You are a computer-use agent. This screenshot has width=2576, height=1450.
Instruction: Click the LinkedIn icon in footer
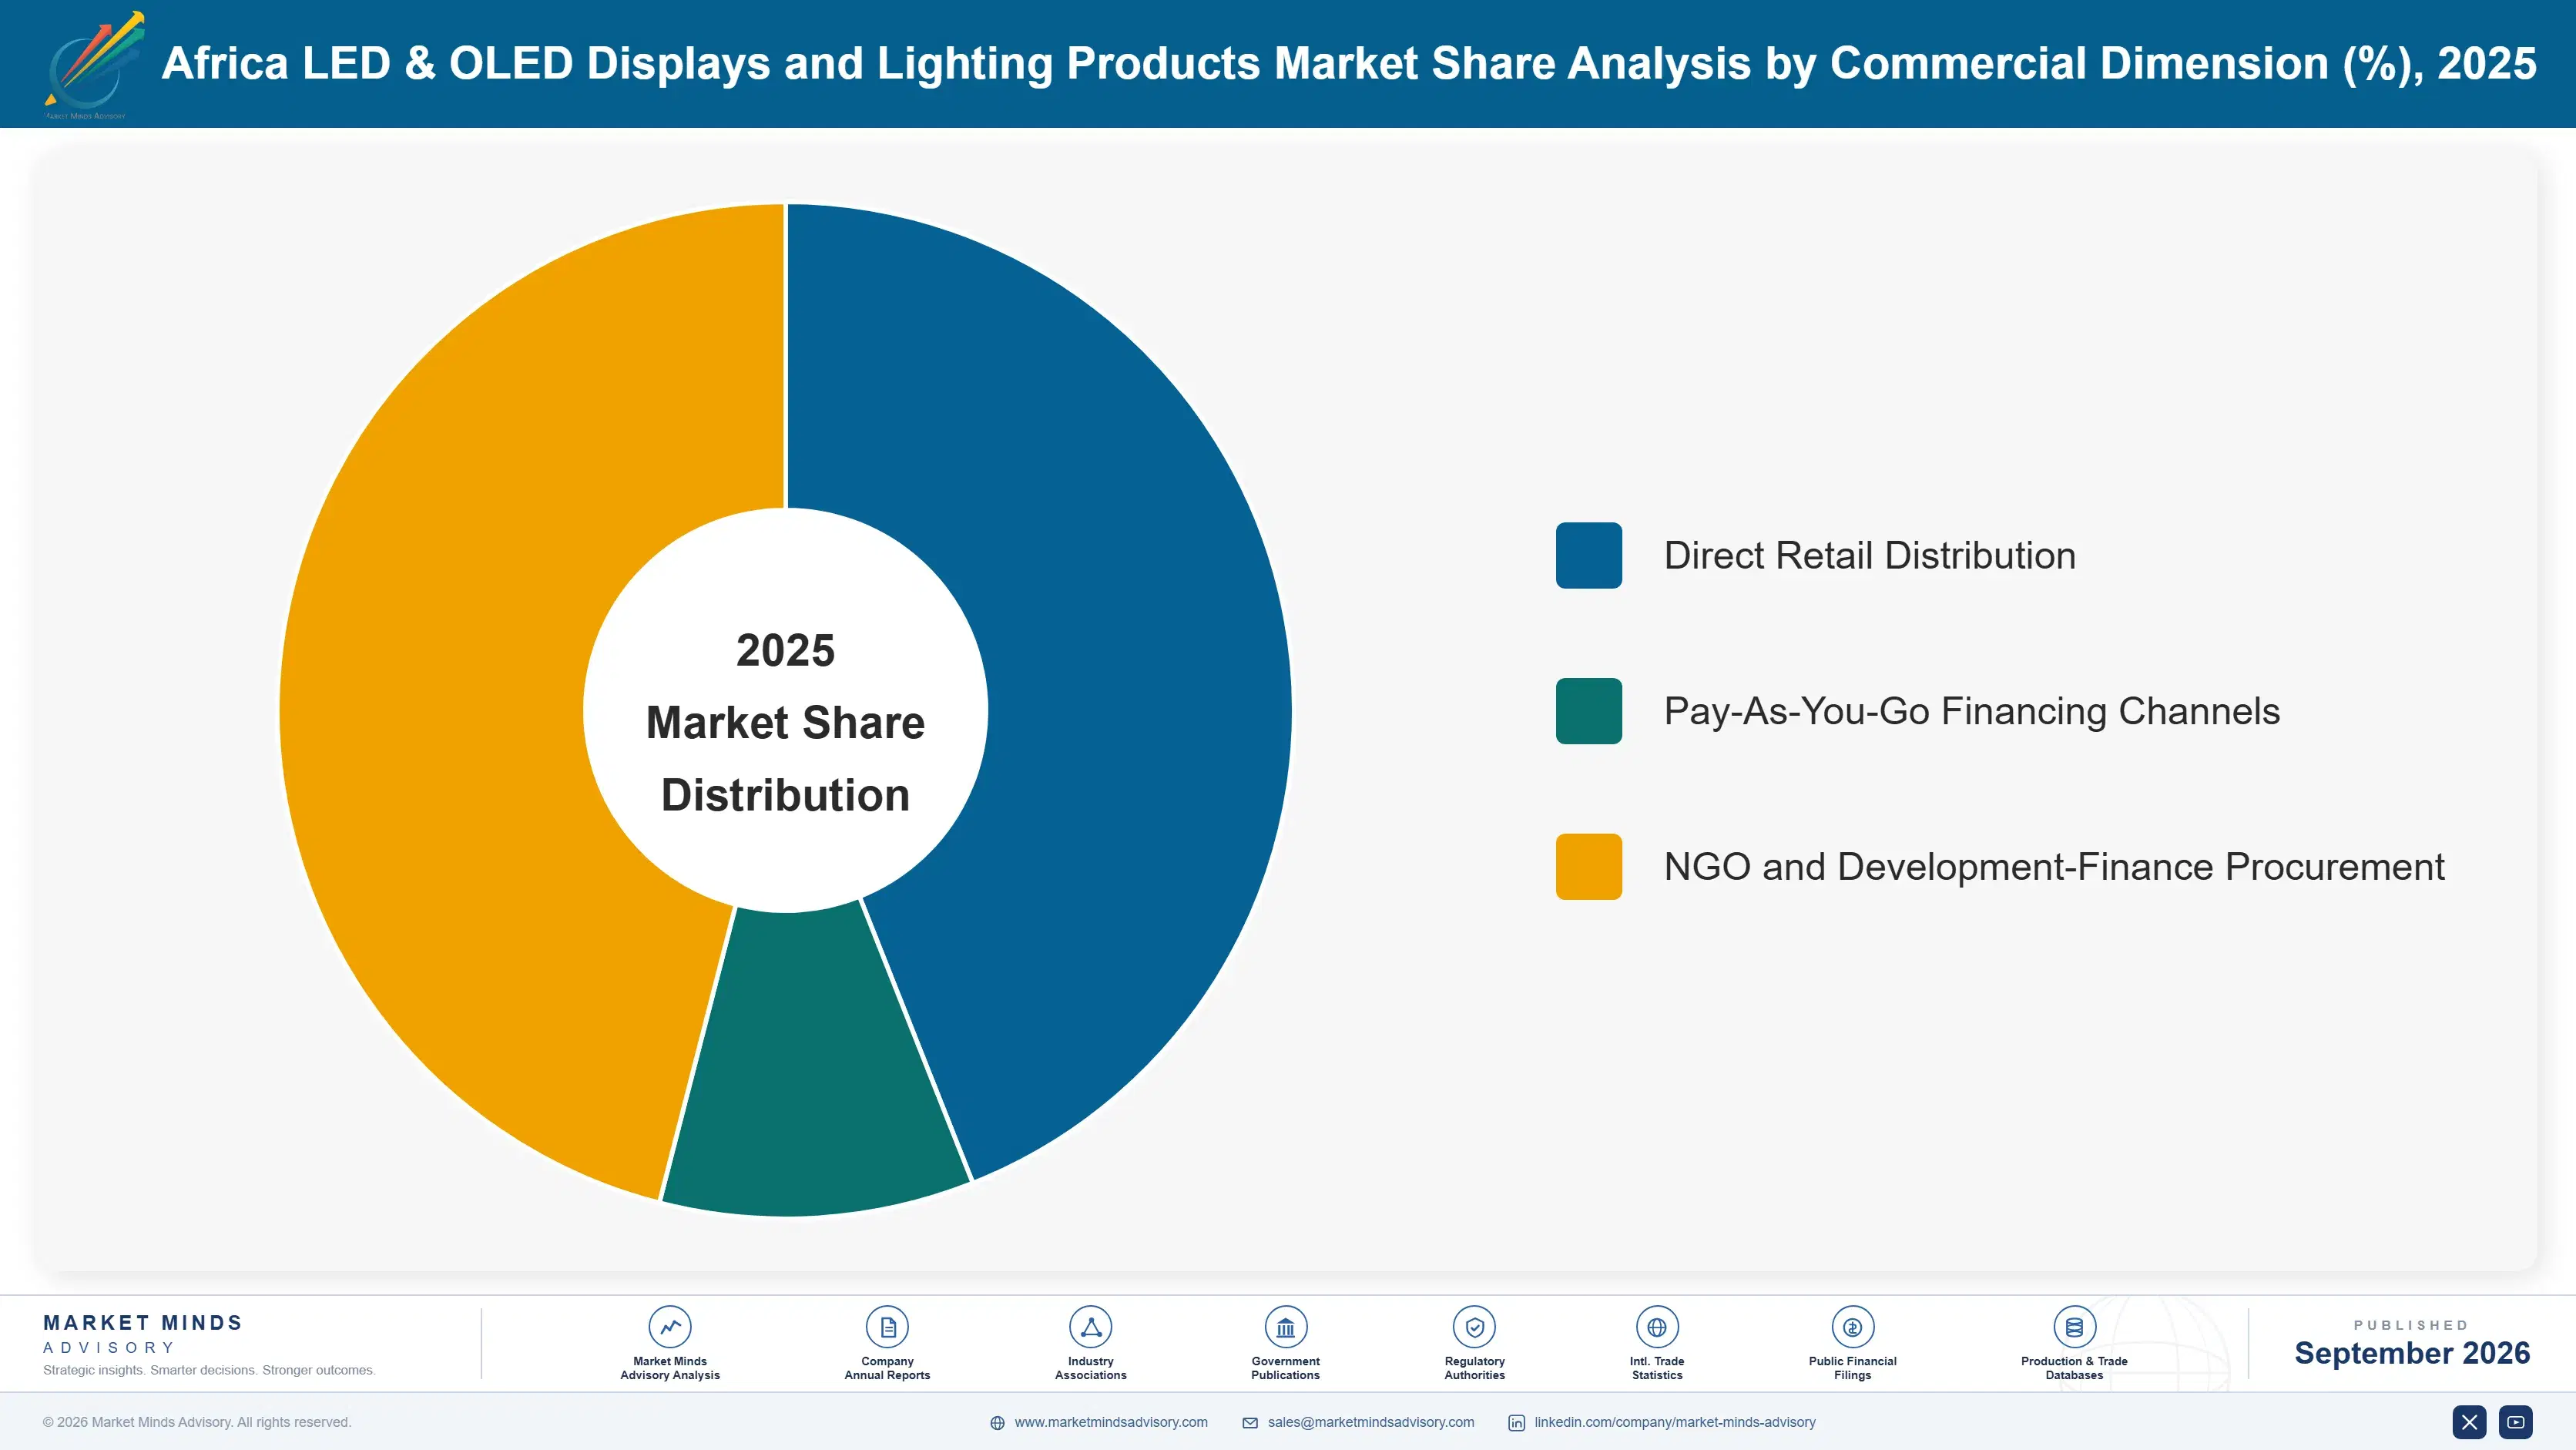coord(1516,1423)
